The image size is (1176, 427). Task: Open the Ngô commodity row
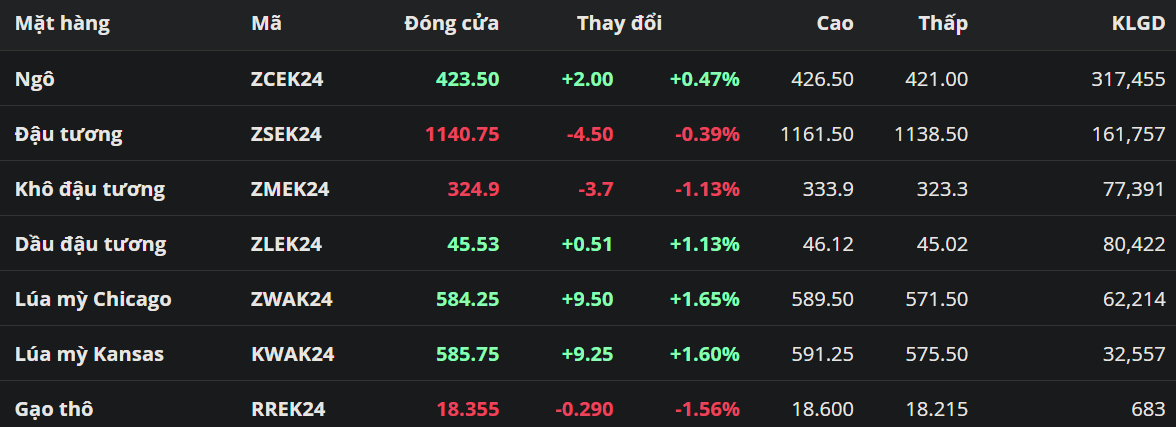click(x=35, y=79)
